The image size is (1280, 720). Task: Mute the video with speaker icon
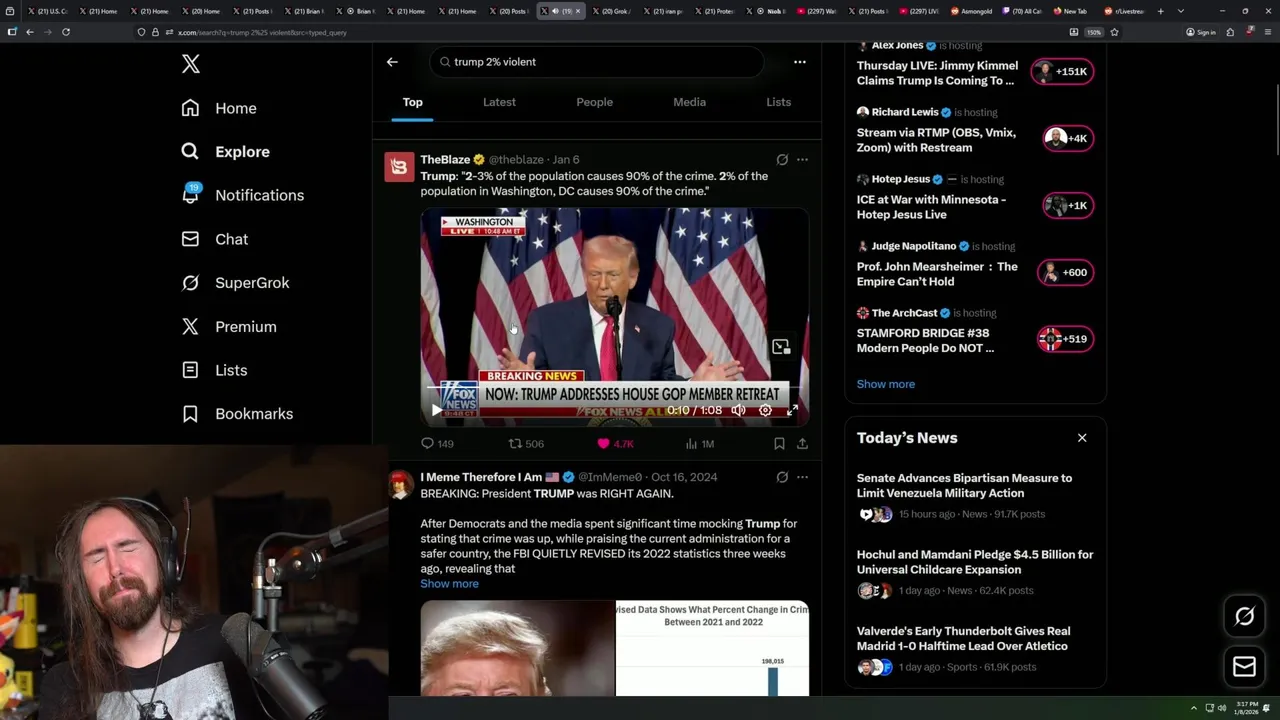point(738,410)
